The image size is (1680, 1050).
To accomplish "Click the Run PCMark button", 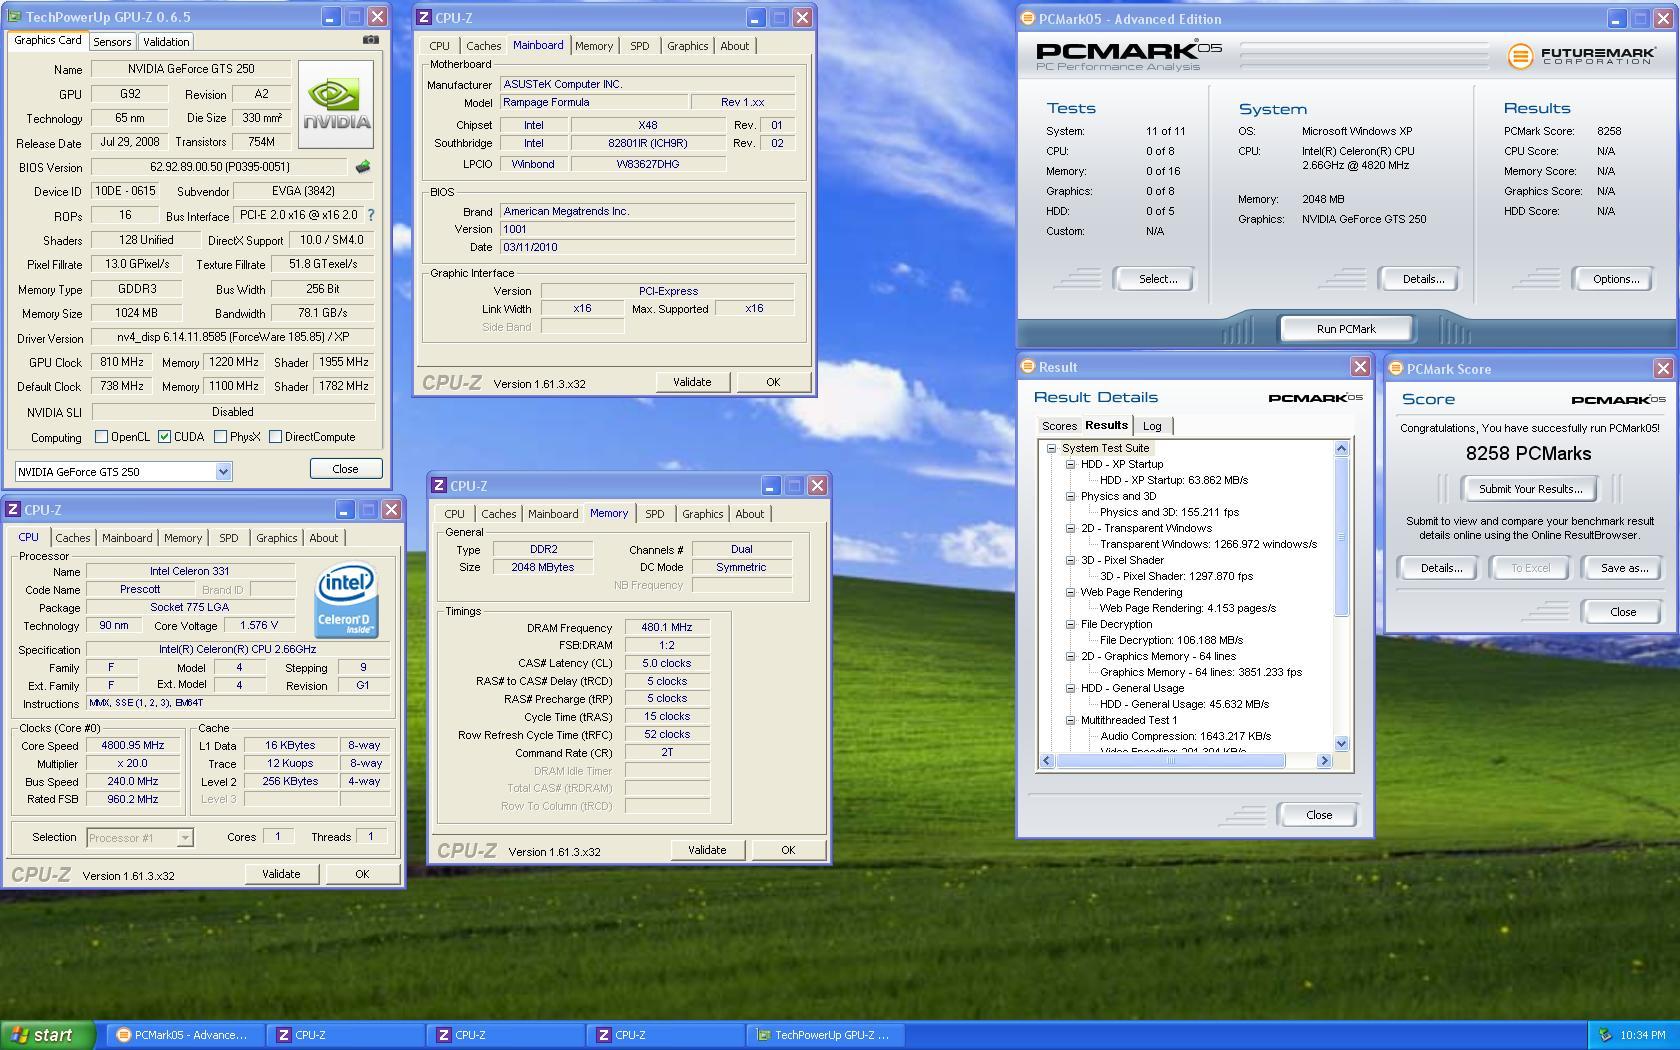I will click(x=1346, y=329).
